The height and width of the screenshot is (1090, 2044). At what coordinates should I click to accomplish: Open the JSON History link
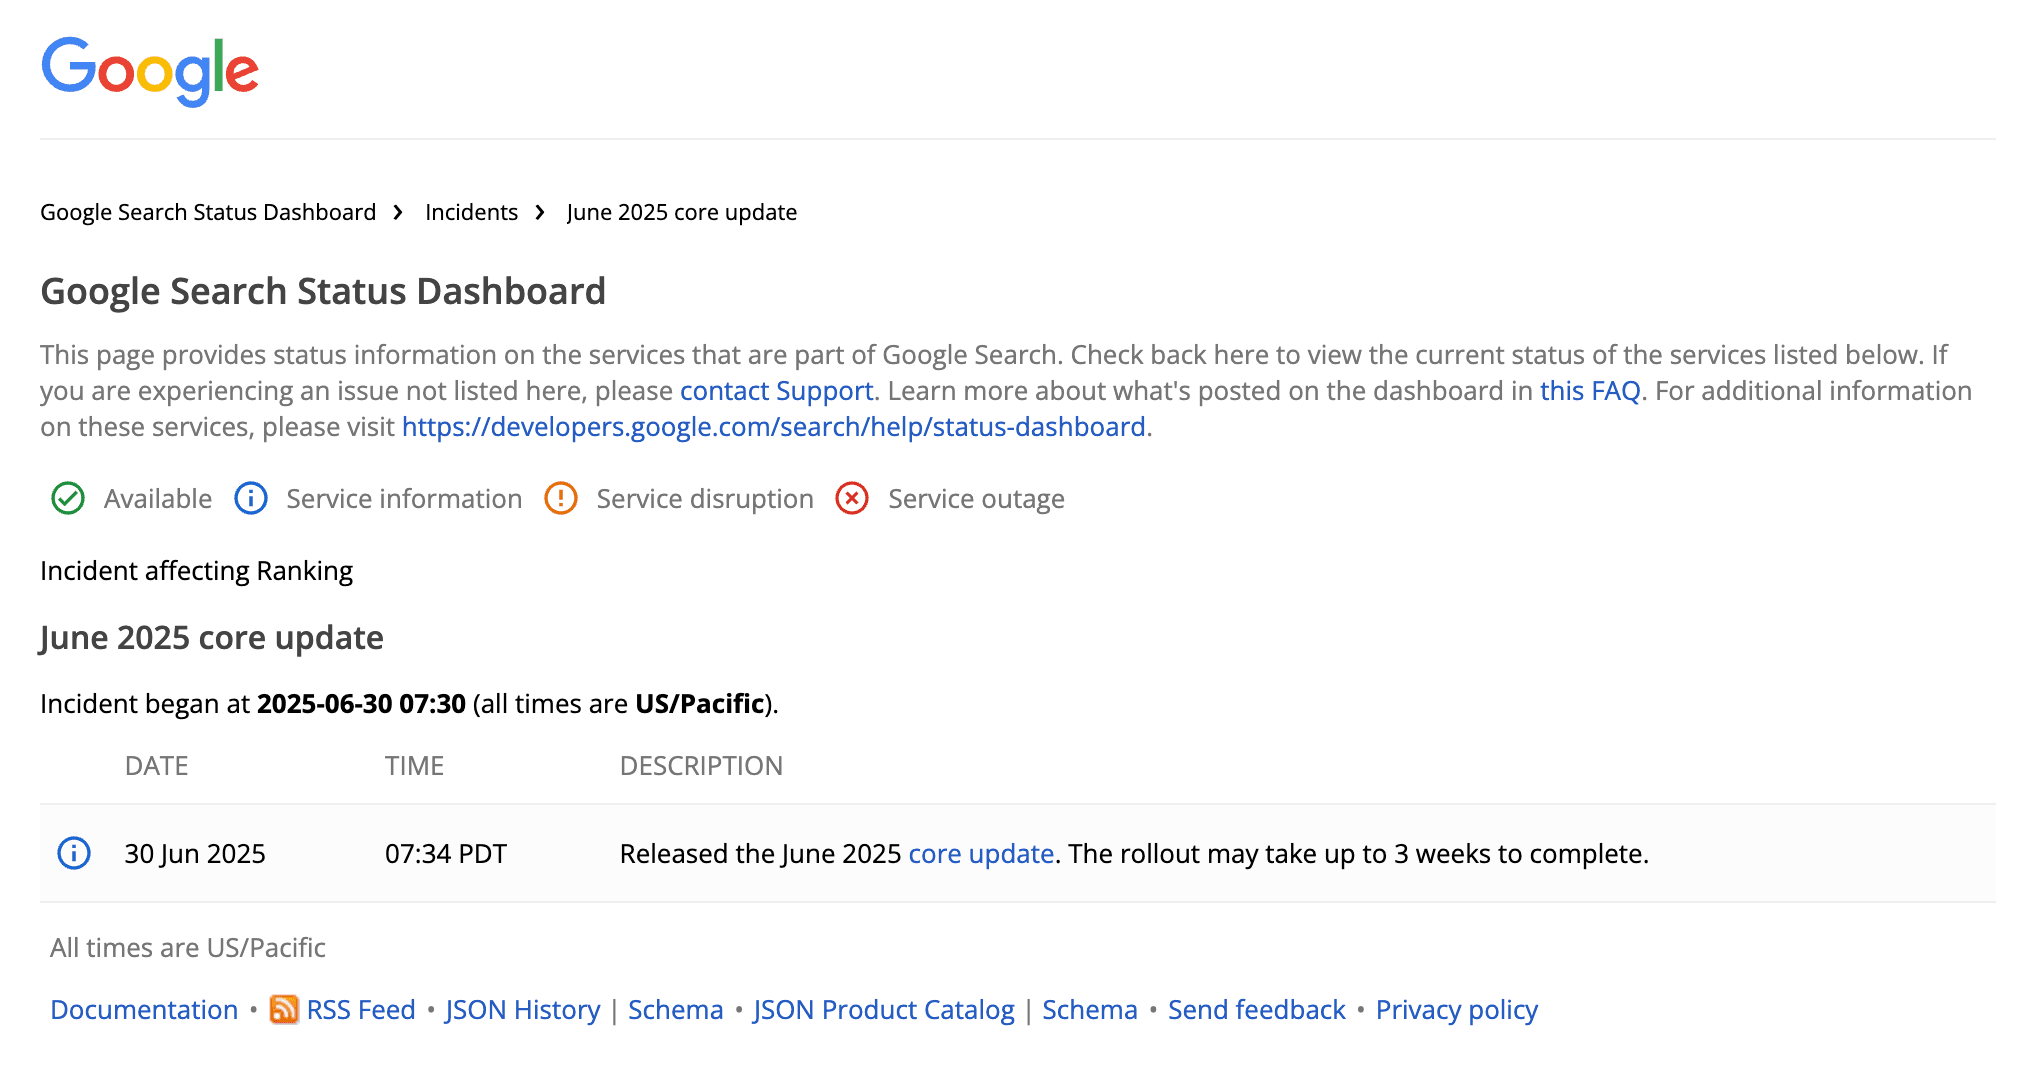click(522, 1010)
